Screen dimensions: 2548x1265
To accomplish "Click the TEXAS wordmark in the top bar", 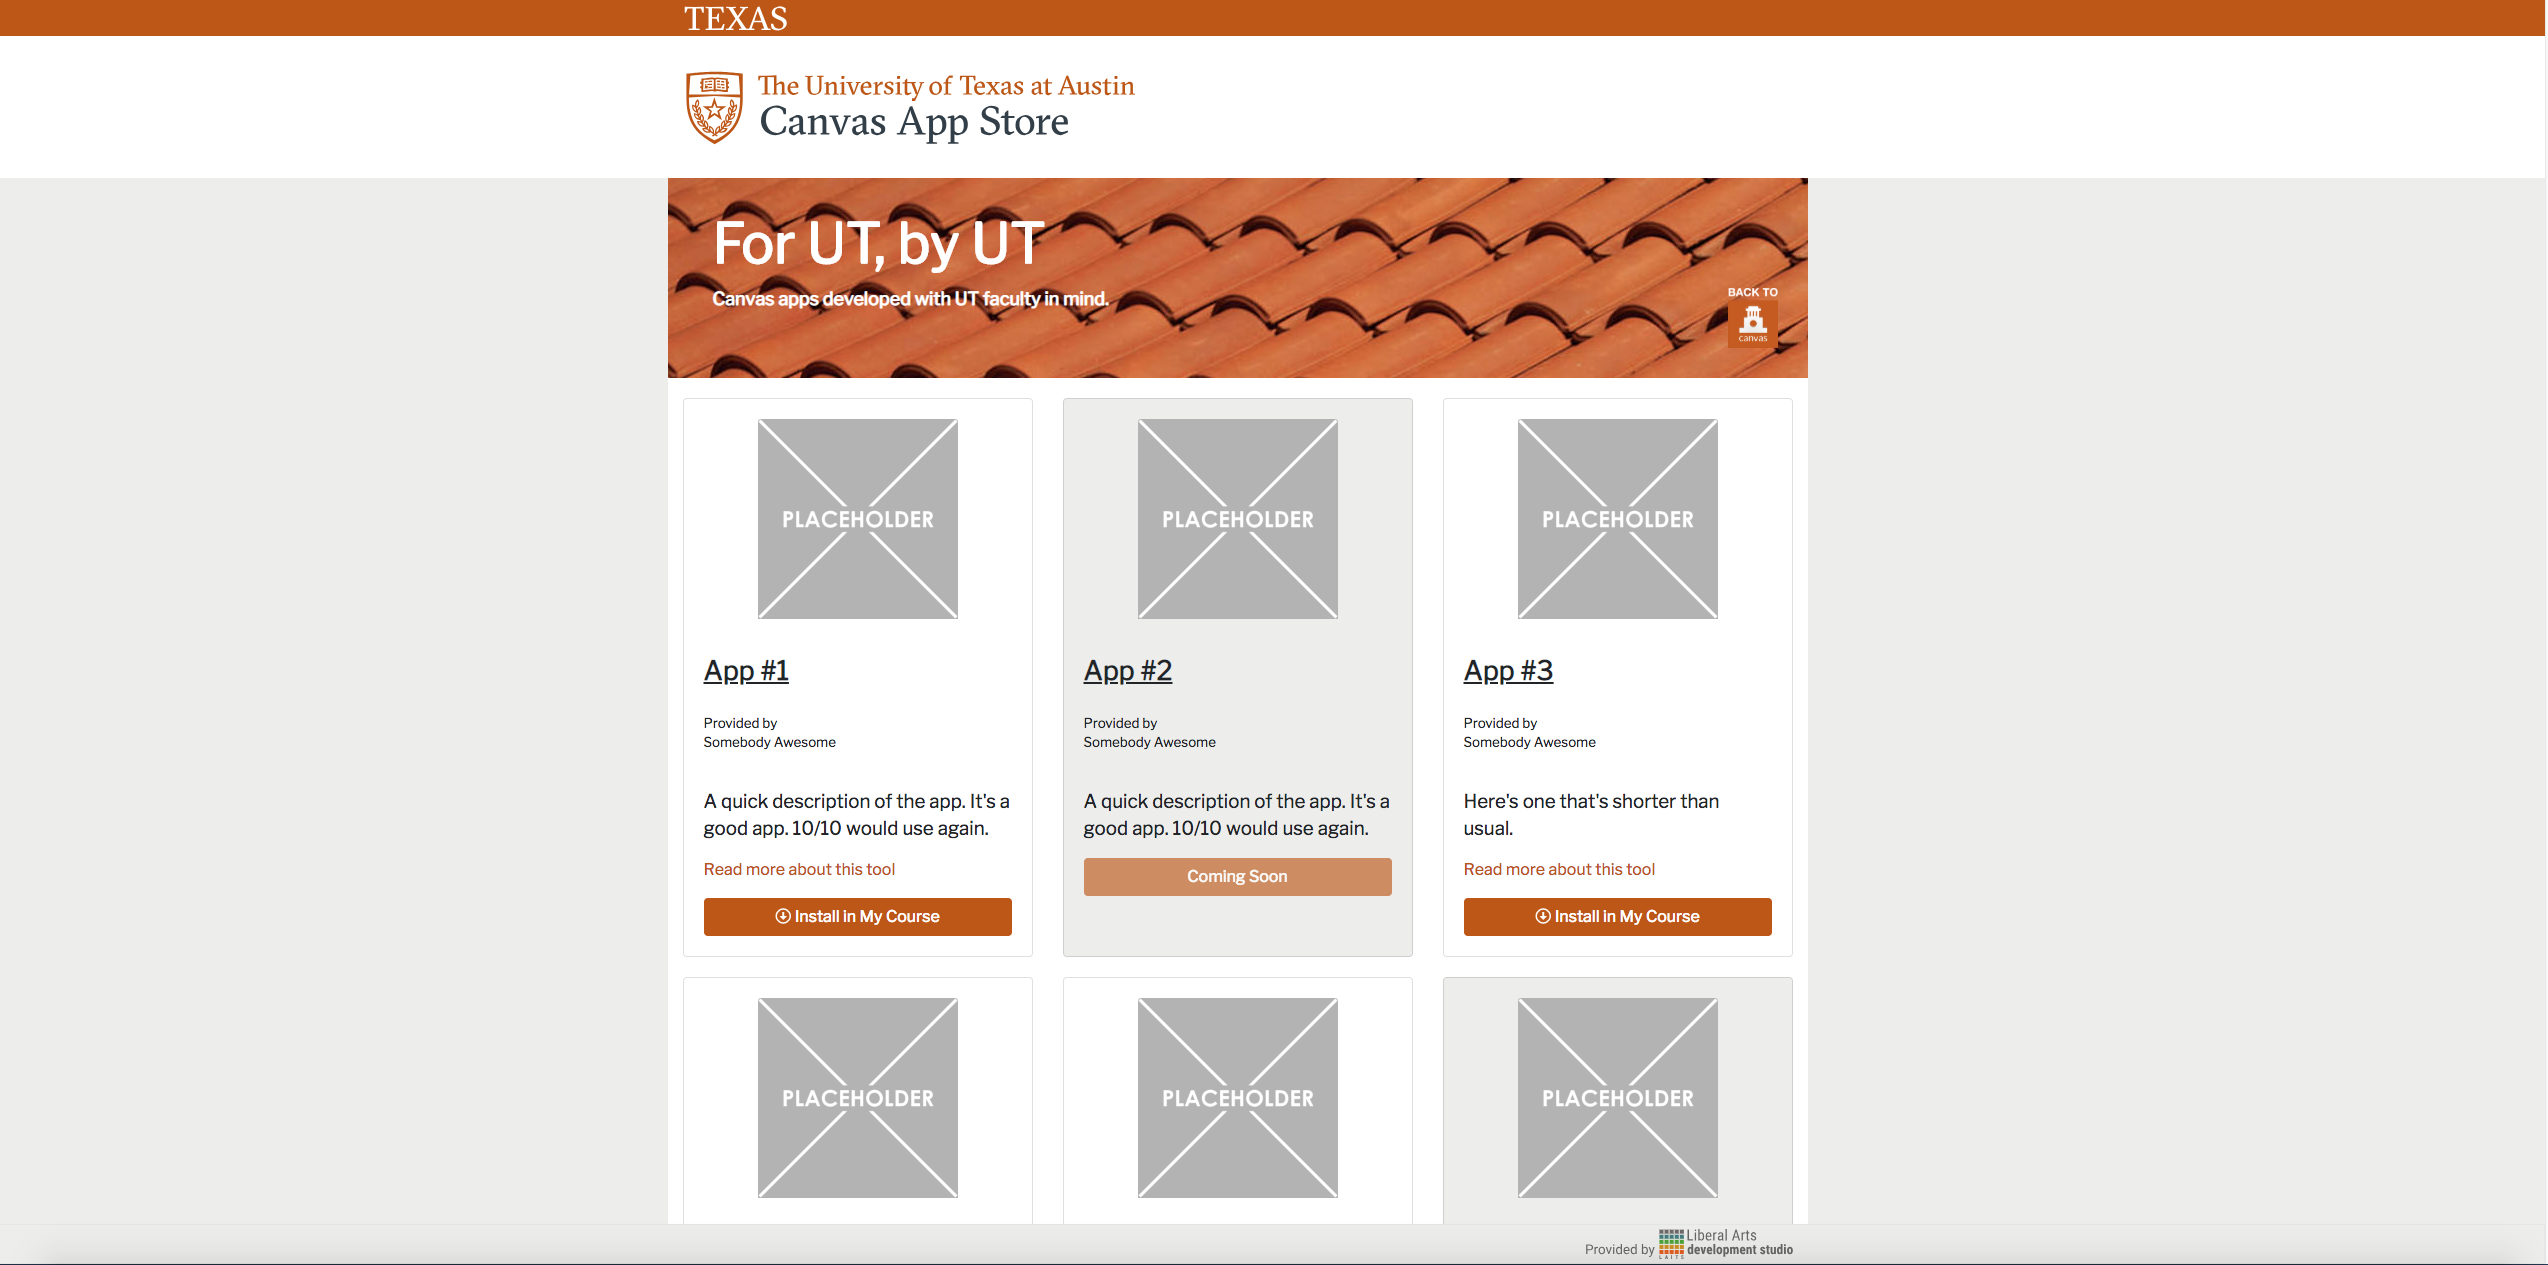I will point(736,19).
